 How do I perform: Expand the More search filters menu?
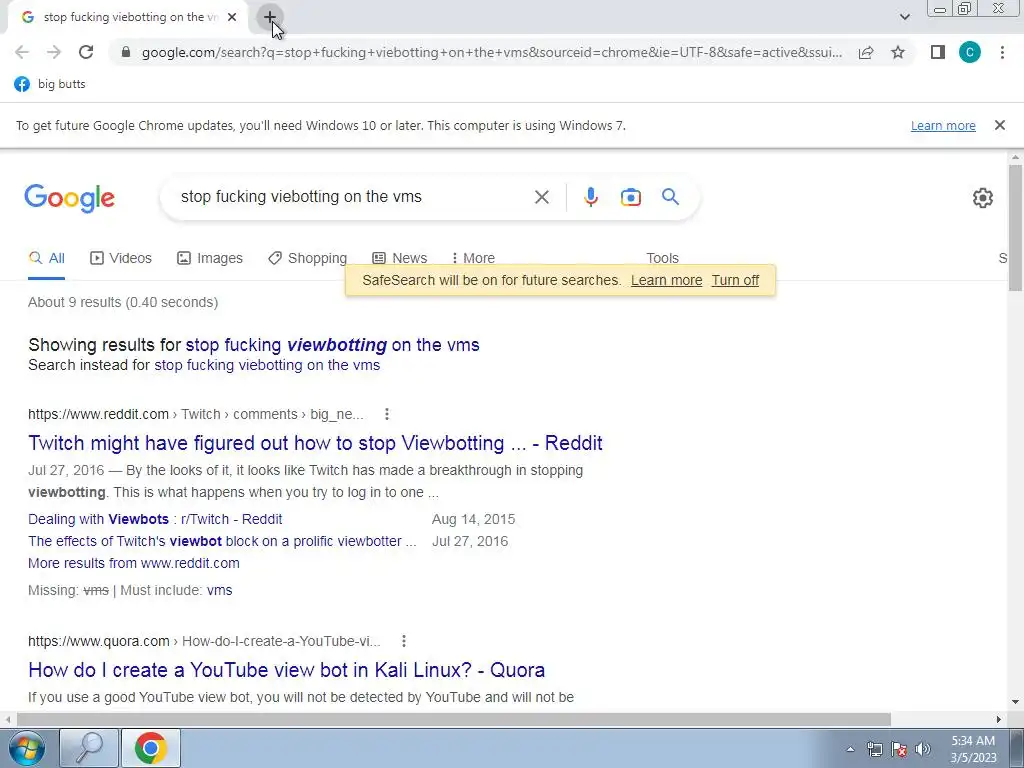pyautogui.click(x=473, y=258)
